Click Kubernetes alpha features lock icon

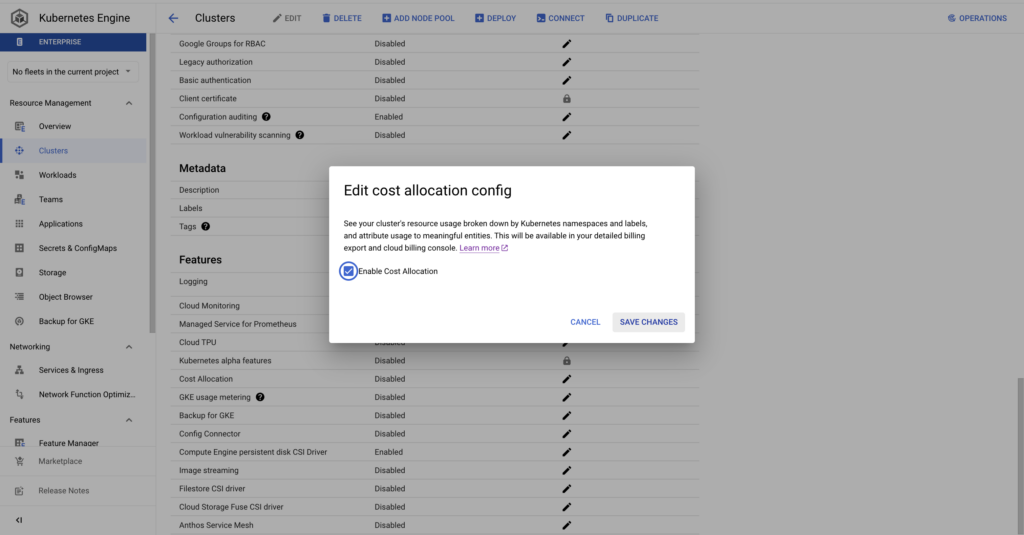[566, 361]
